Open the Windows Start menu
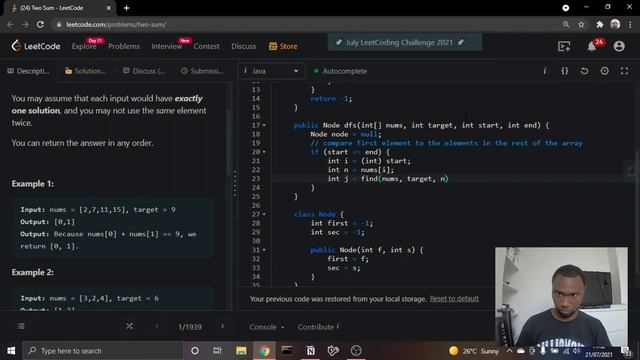The image size is (640, 360). tap(11, 351)
